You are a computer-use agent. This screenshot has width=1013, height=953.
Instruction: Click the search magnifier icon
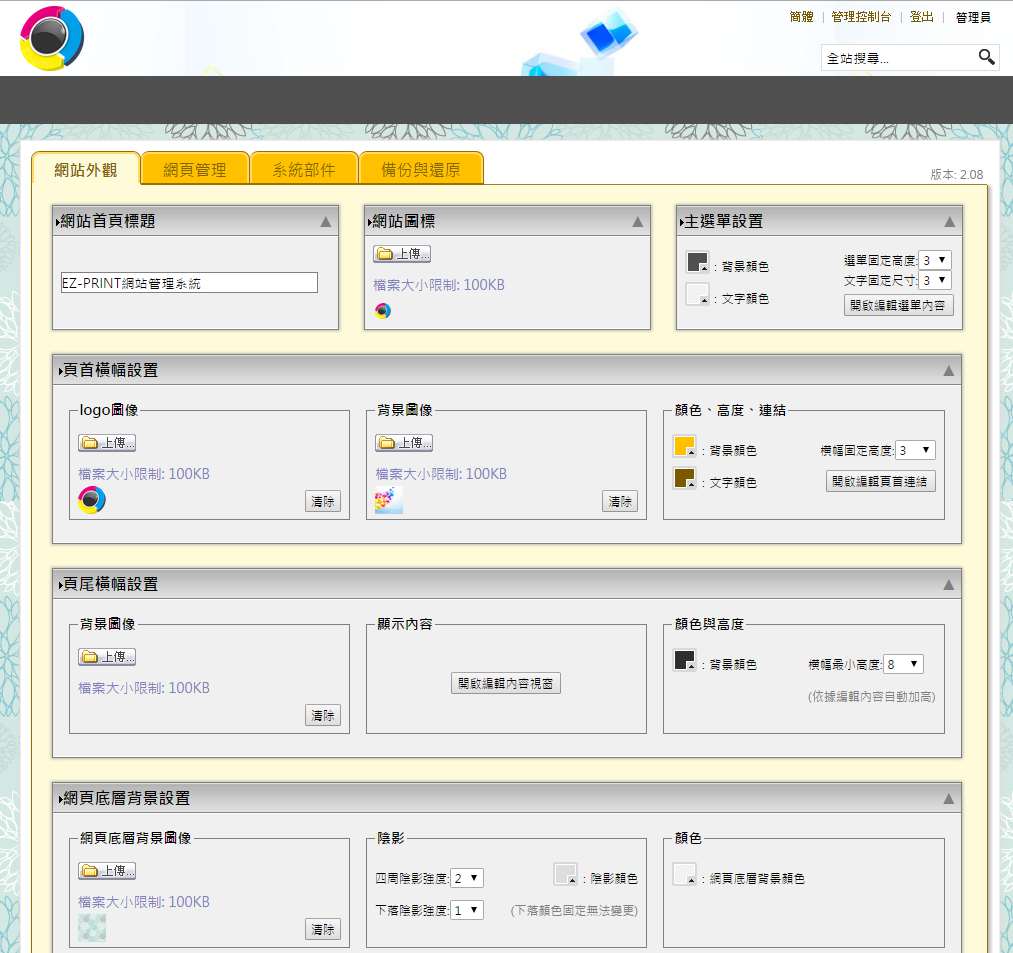986,57
